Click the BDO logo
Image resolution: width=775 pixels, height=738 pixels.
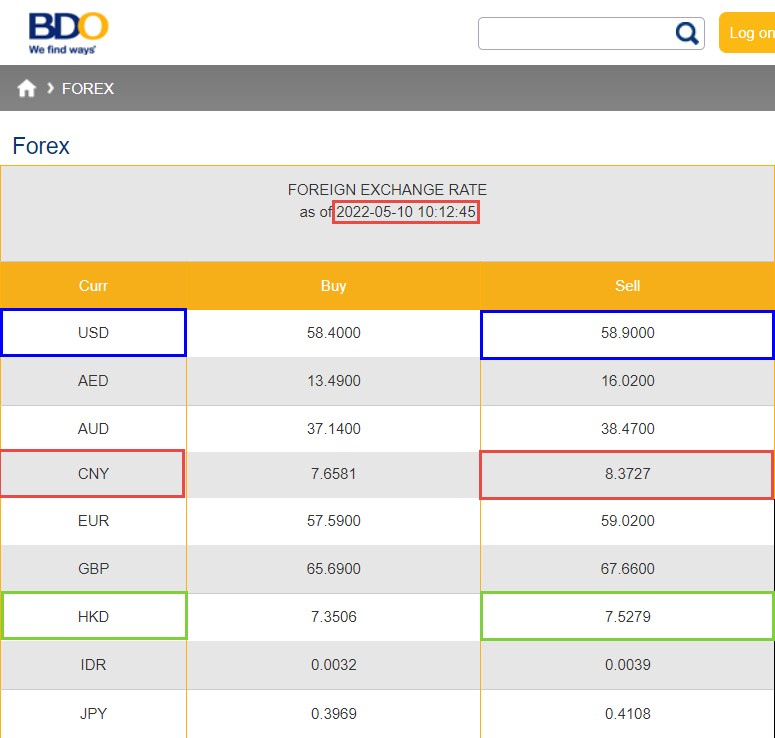click(68, 32)
